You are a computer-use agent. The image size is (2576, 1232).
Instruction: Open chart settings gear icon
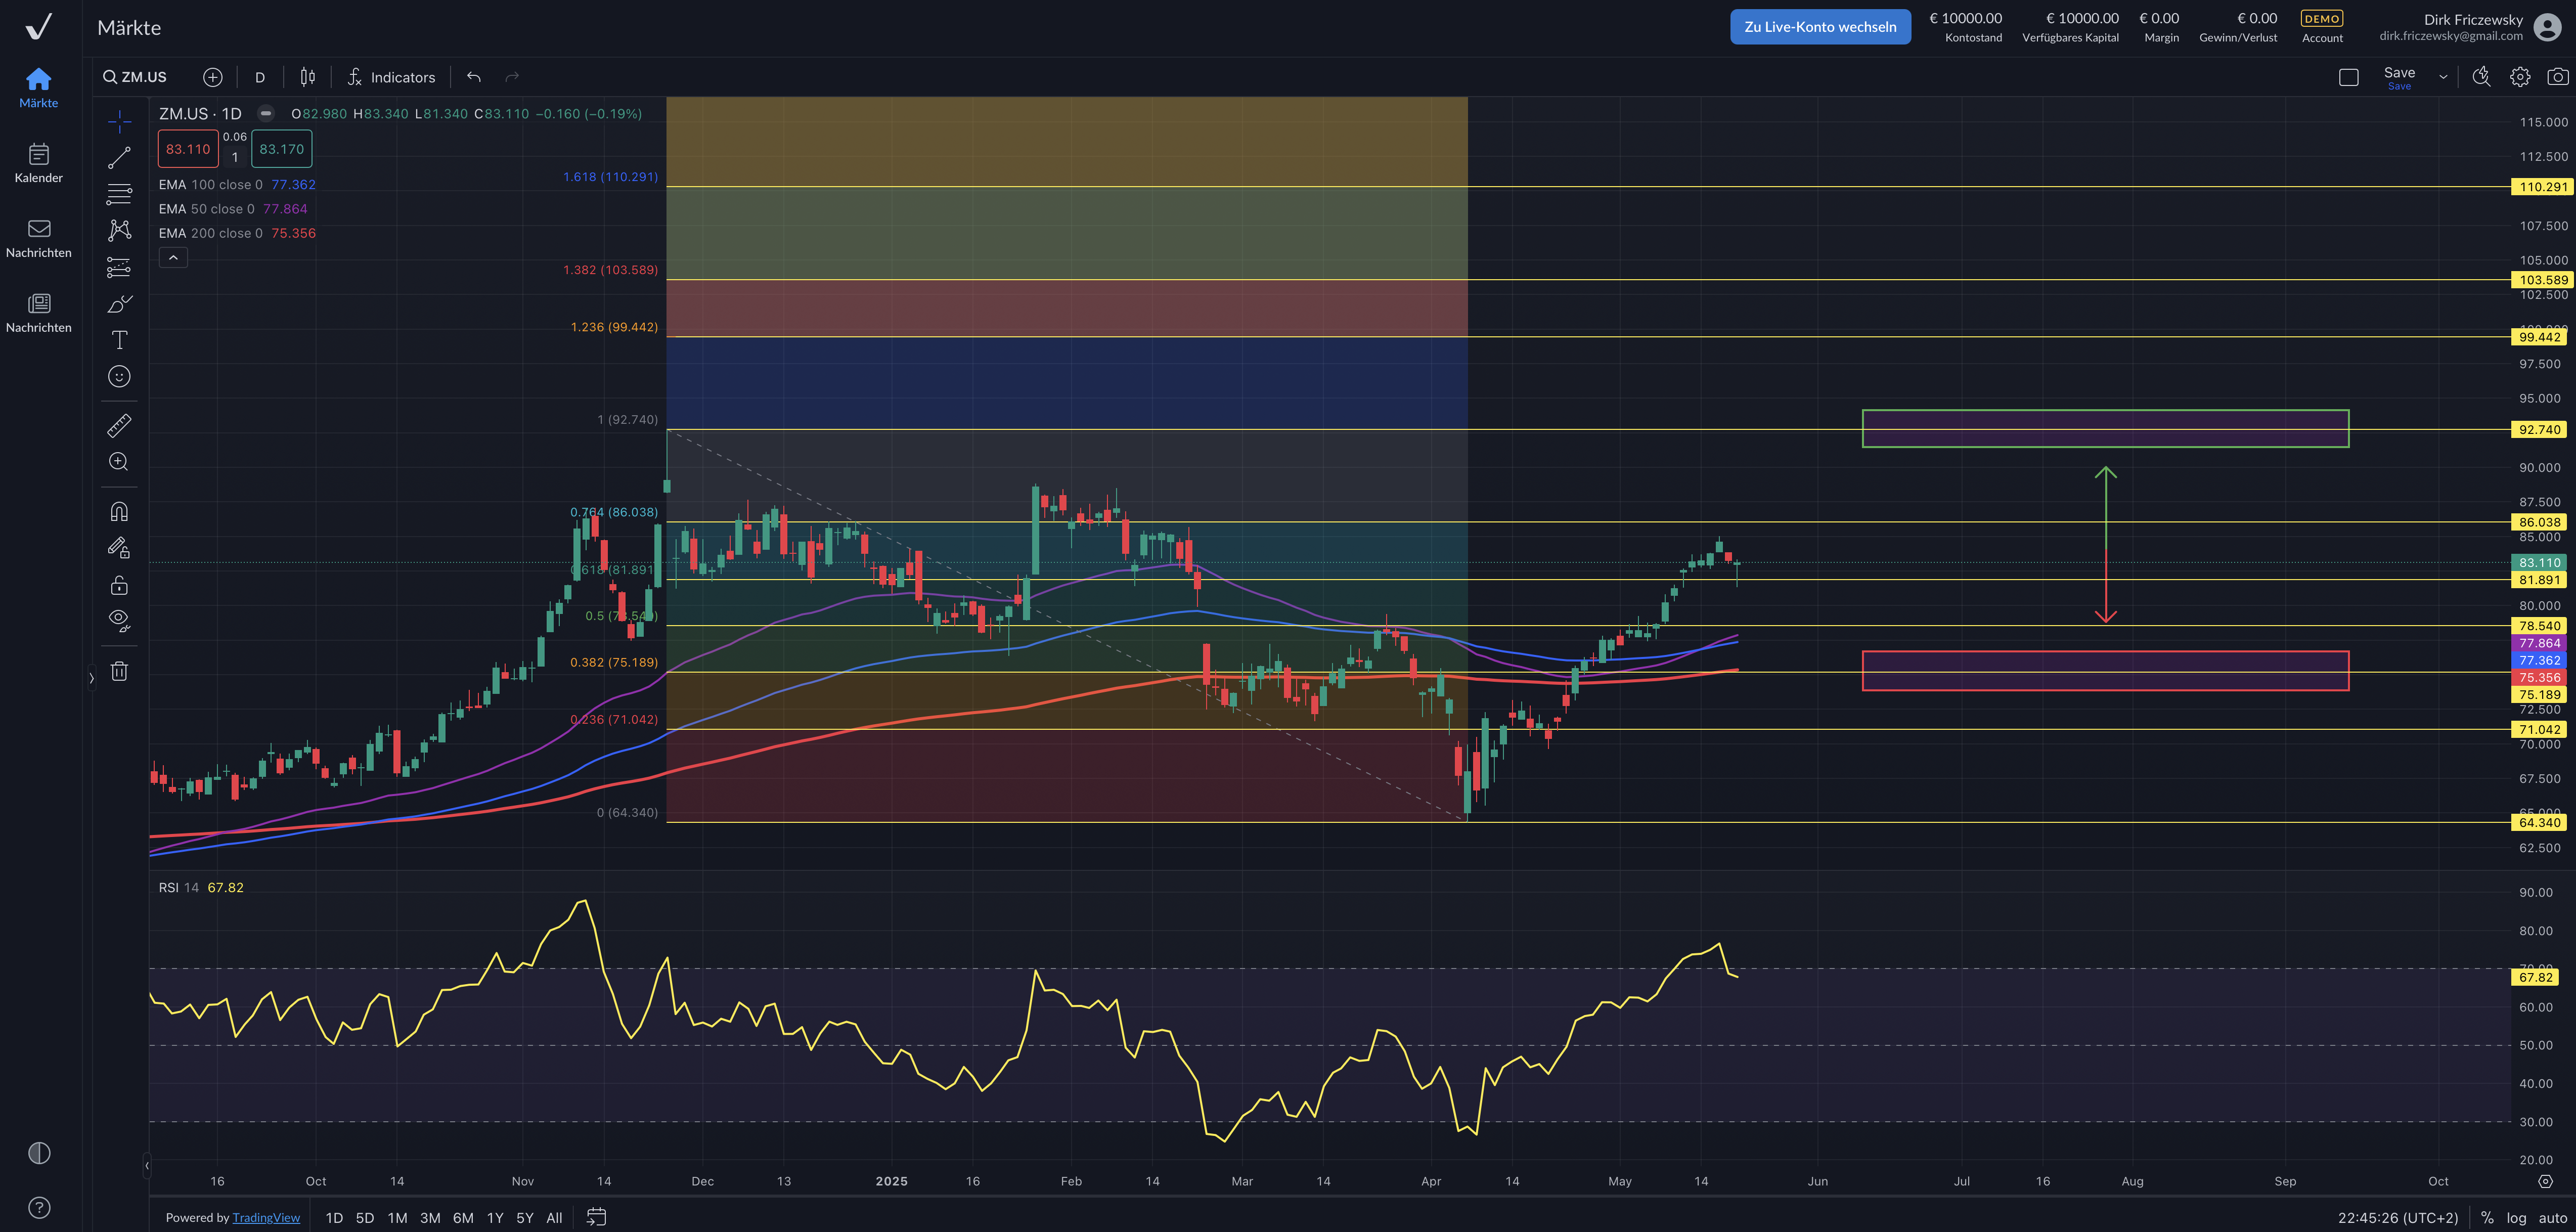(2519, 77)
